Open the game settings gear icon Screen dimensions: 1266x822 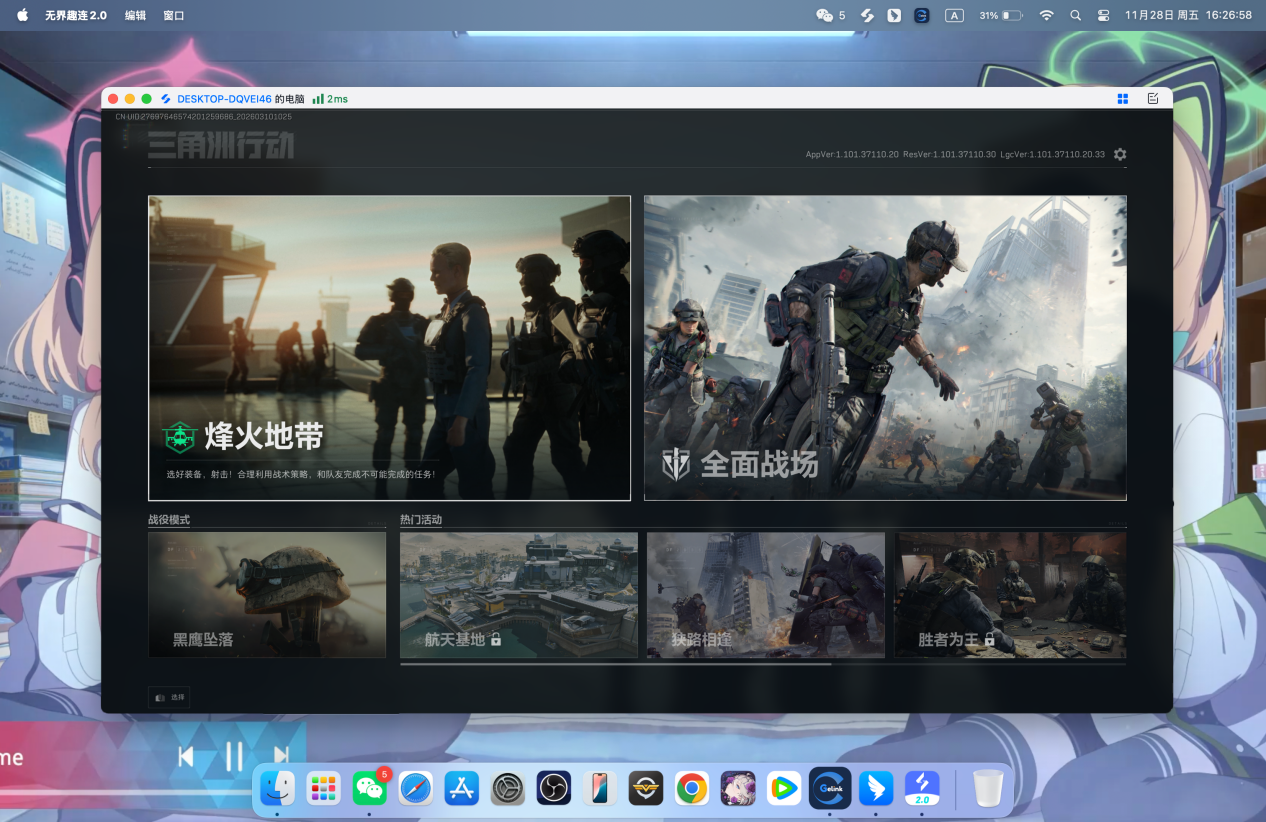(1120, 154)
